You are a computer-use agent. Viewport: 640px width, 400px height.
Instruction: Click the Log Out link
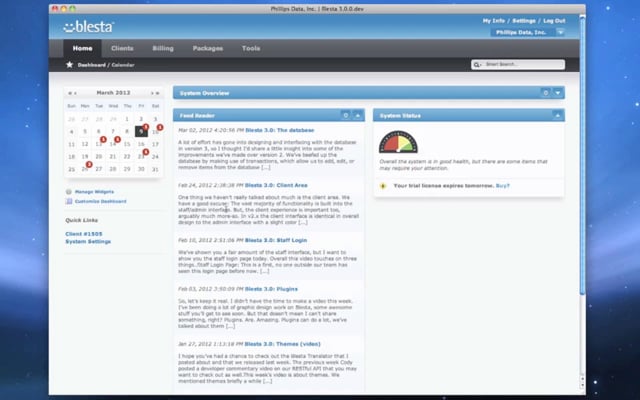coord(554,21)
